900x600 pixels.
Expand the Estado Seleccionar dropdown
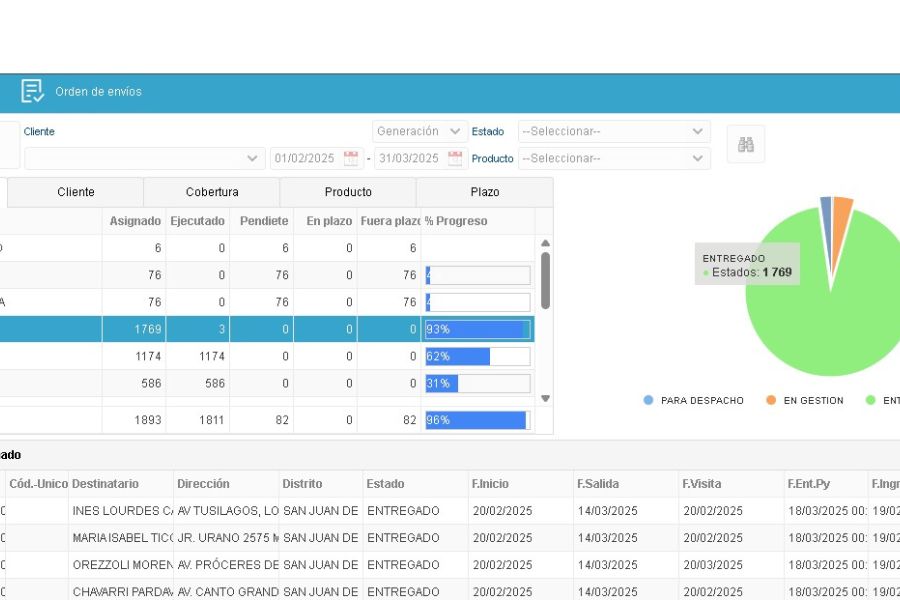pyautogui.click(x=614, y=131)
